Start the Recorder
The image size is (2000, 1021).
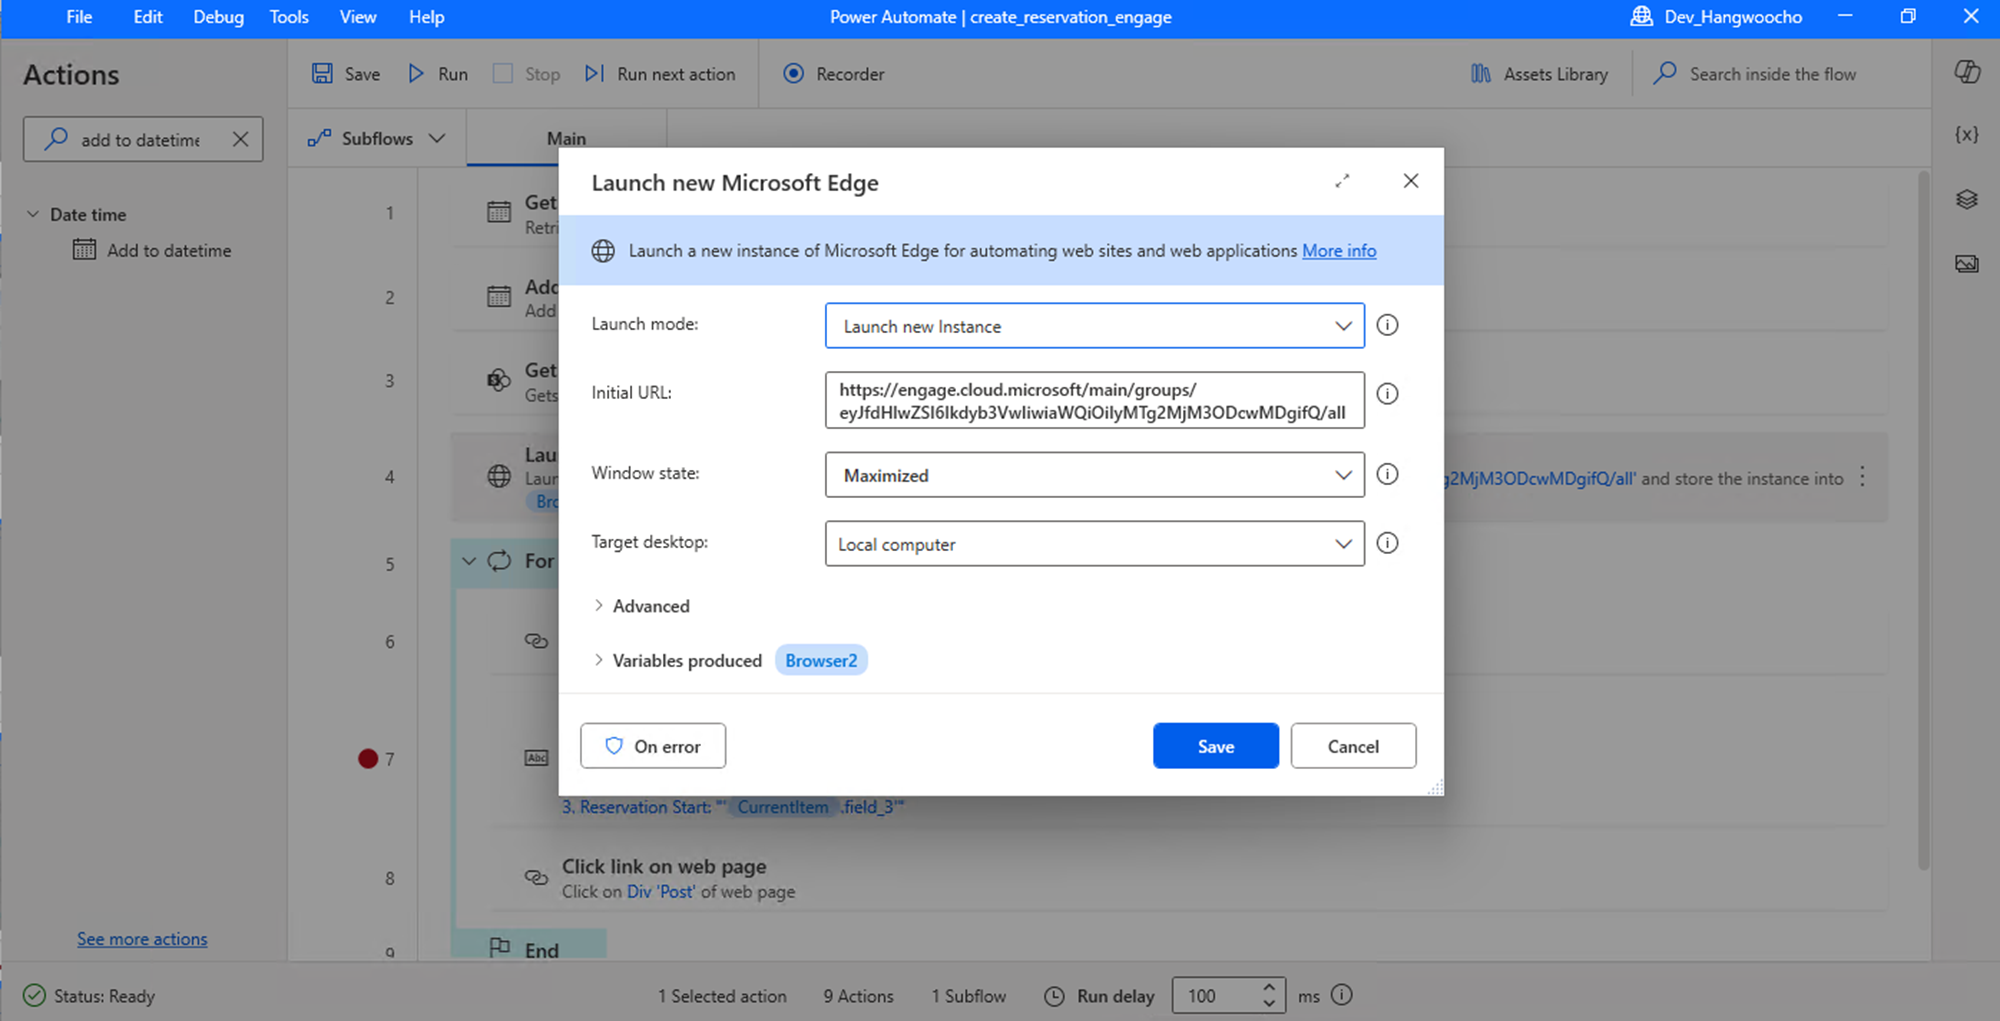(x=834, y=74)
